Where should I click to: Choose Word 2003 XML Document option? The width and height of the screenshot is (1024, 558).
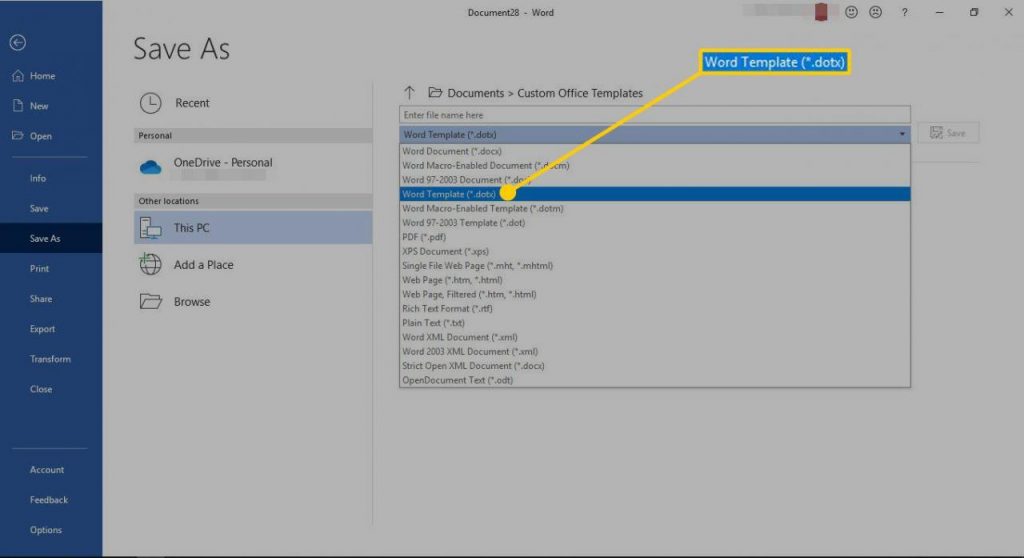tap(654, 352)
